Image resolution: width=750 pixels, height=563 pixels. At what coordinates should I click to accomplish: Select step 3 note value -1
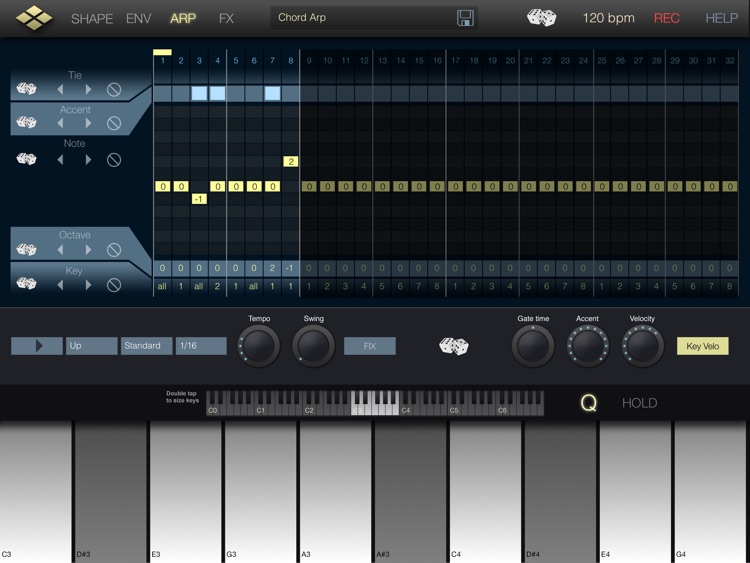[x=199, y=199]
